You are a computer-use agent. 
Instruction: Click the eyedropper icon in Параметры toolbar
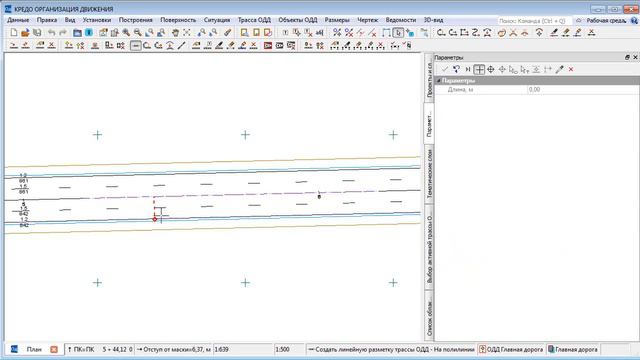[x=560, y=69]
